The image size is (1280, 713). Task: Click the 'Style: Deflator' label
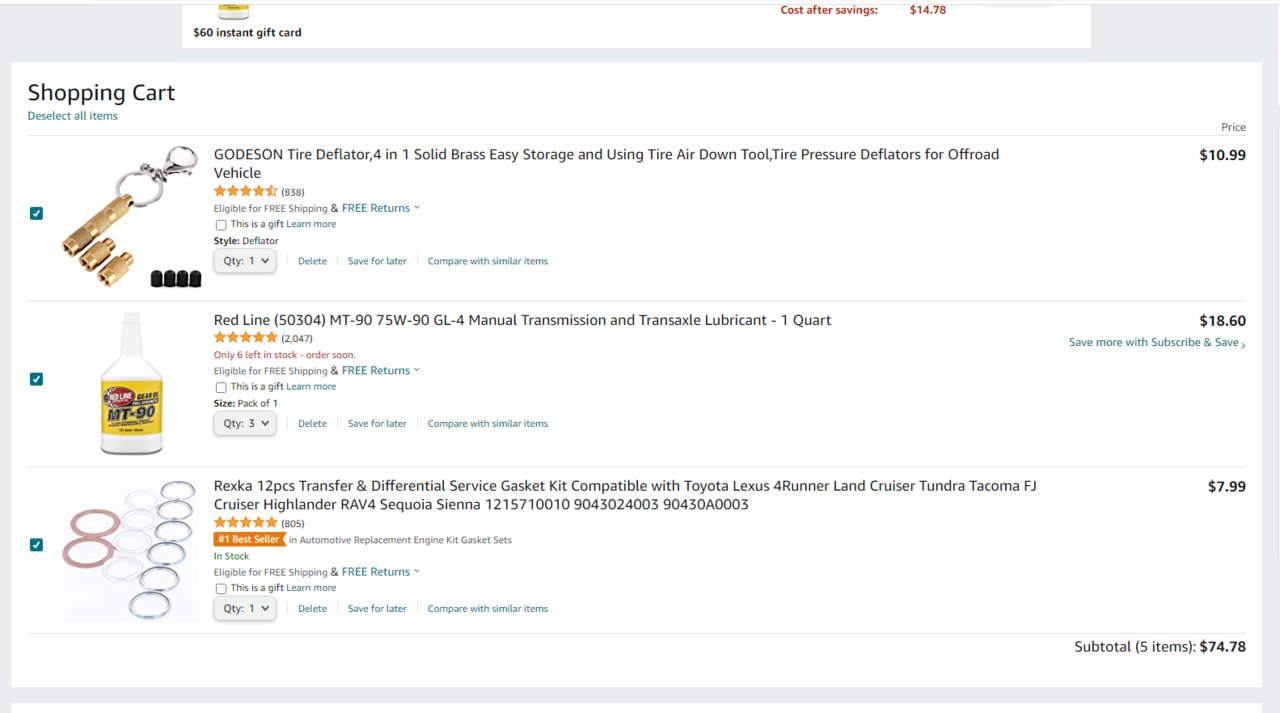coord(246,241)
